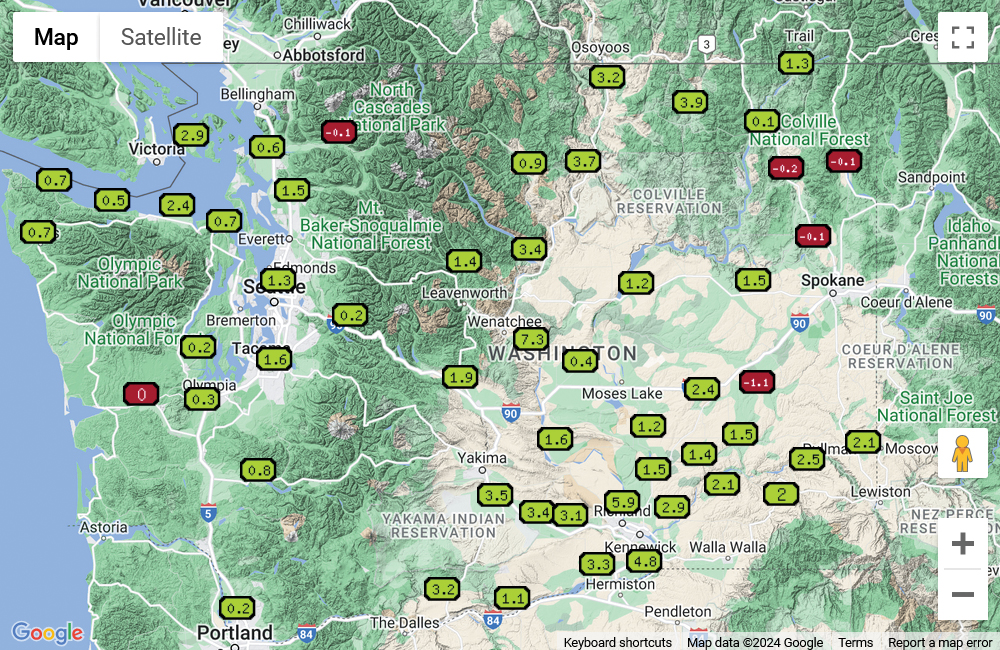Viewport: 1000px width, 650px height.
Task: Open the Terms link
Action: [855, 642]
